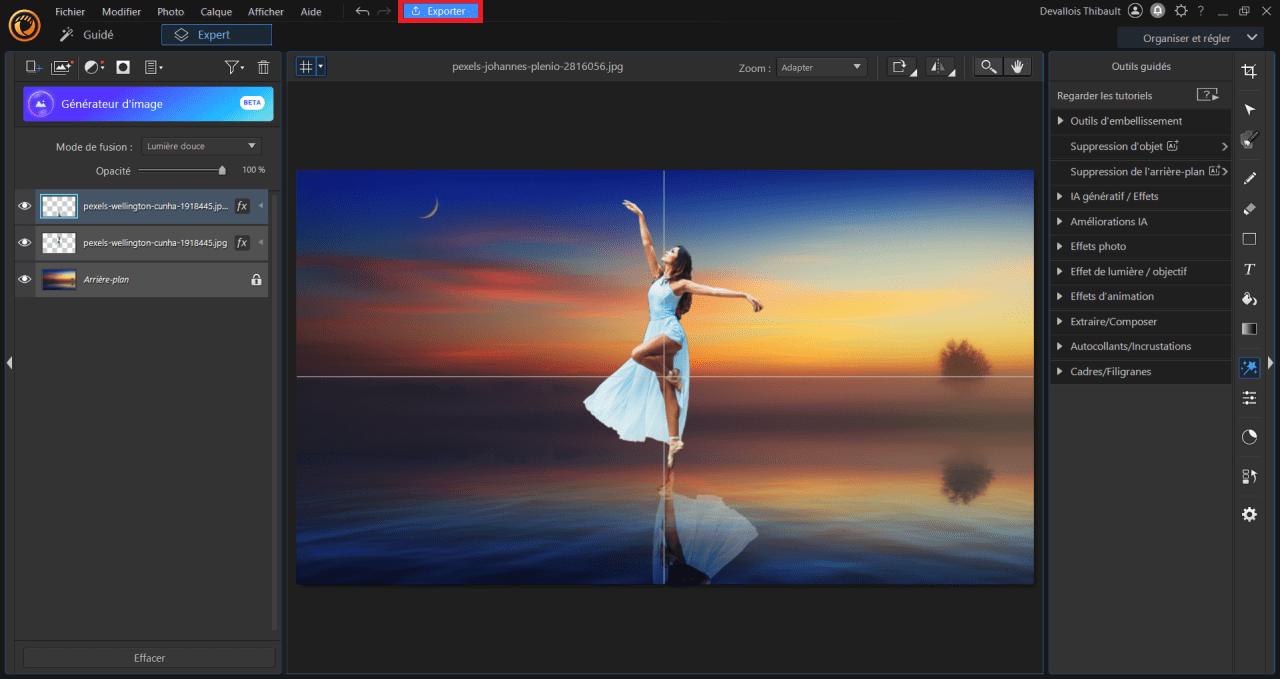Open the Mode de fusion dropdown
This screenshot has width=1280, height=679.
click(201, 146)
